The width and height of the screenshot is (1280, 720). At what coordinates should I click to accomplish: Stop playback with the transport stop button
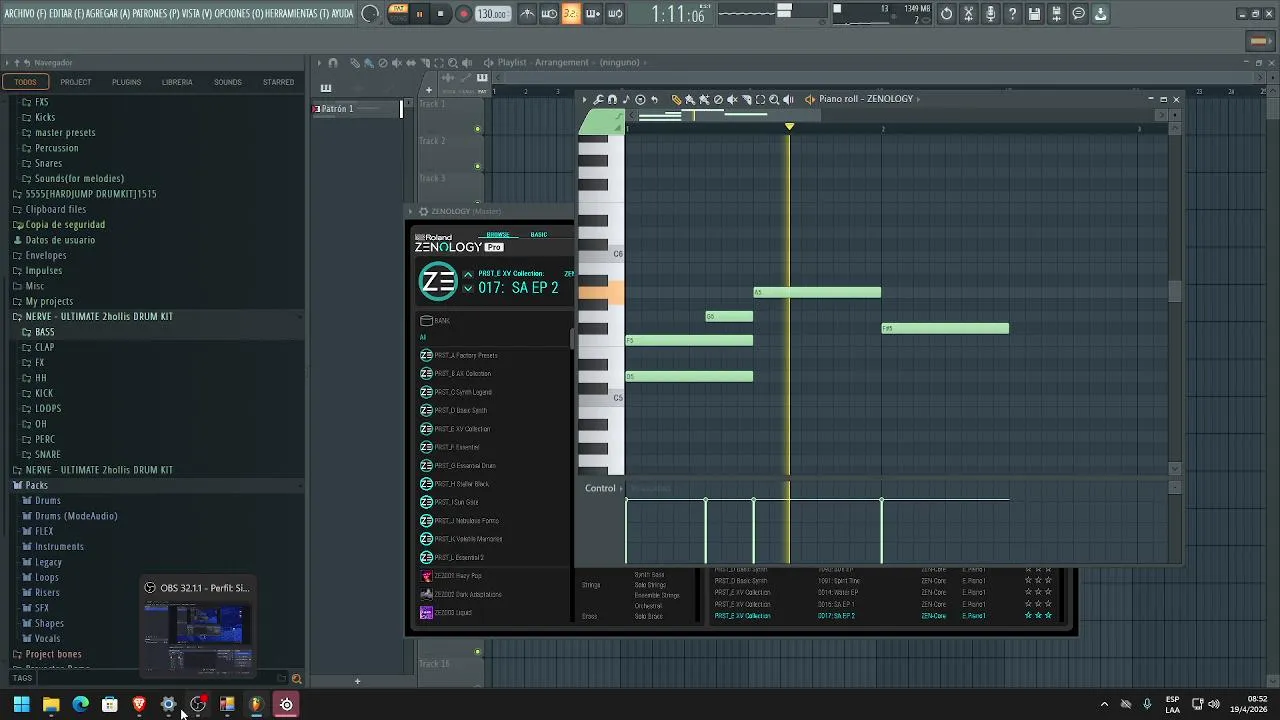tap(440, 14)
